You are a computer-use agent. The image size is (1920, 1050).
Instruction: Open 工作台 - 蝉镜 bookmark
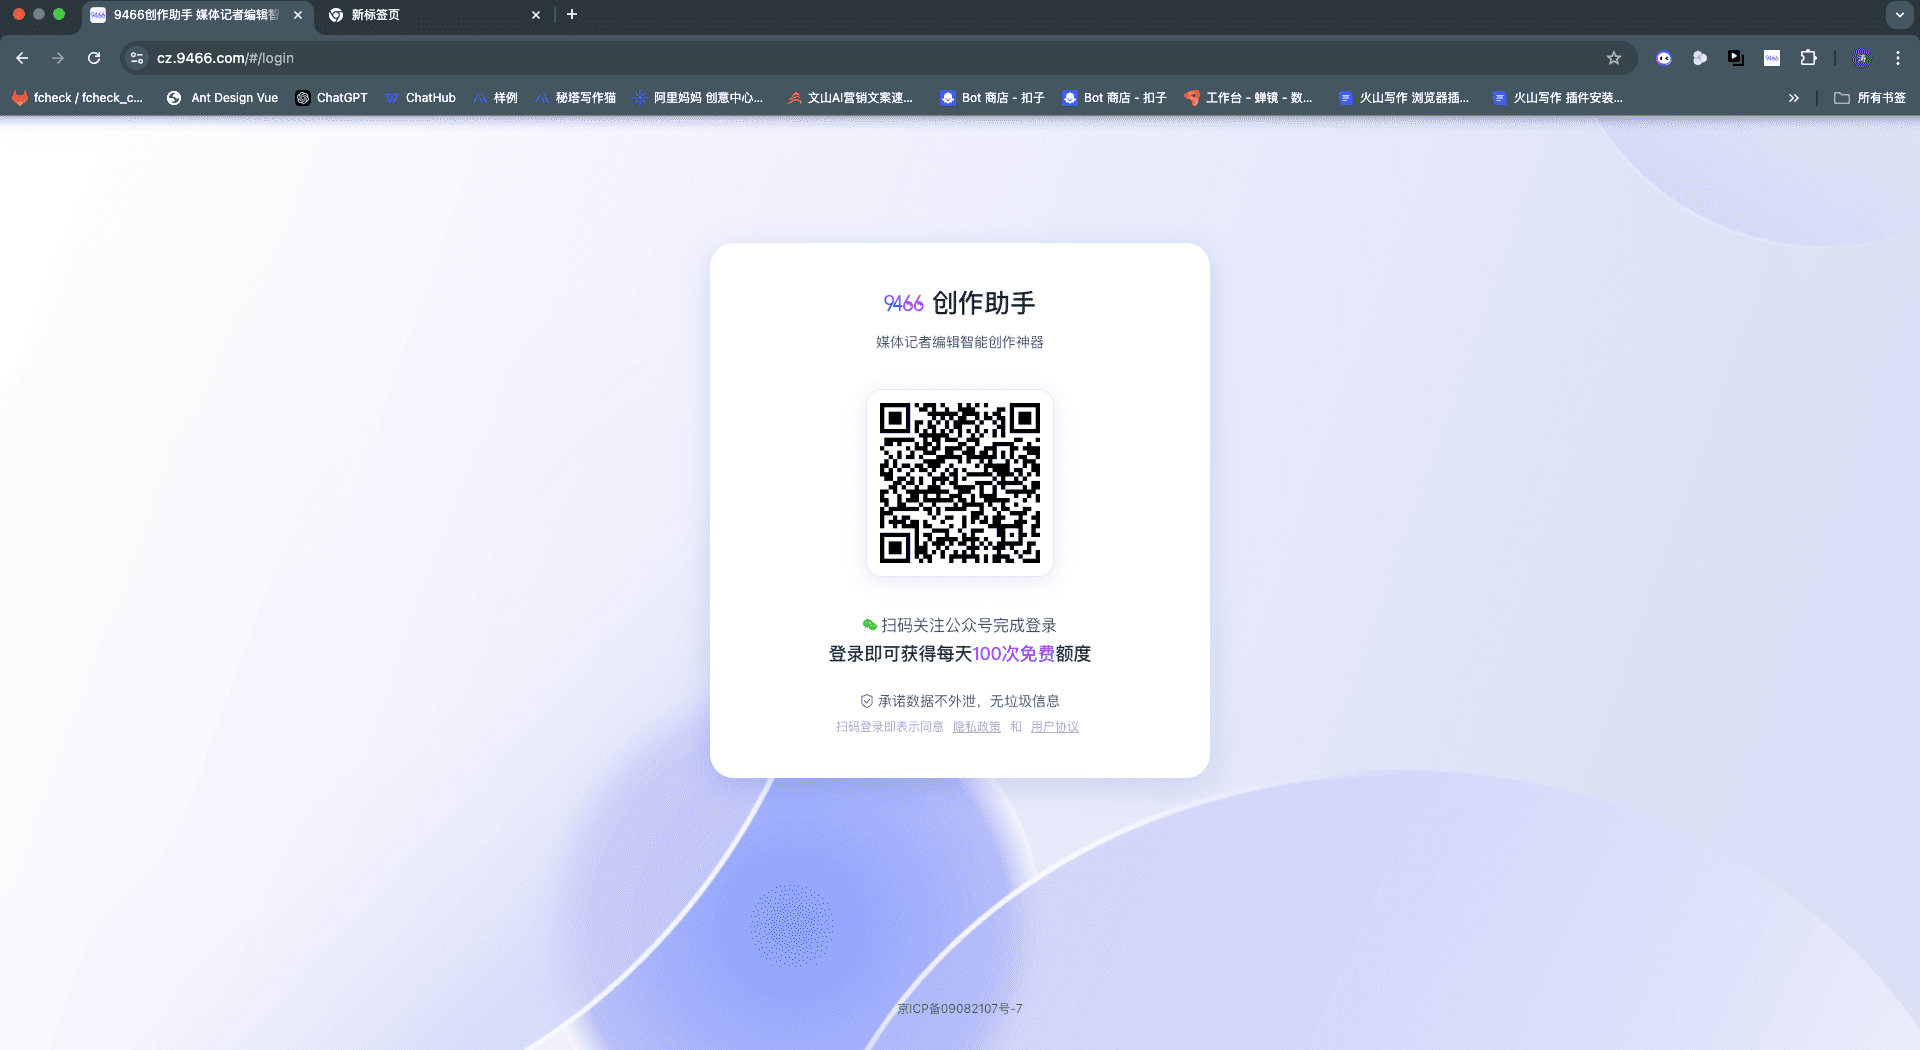[x=1248, y=98]
